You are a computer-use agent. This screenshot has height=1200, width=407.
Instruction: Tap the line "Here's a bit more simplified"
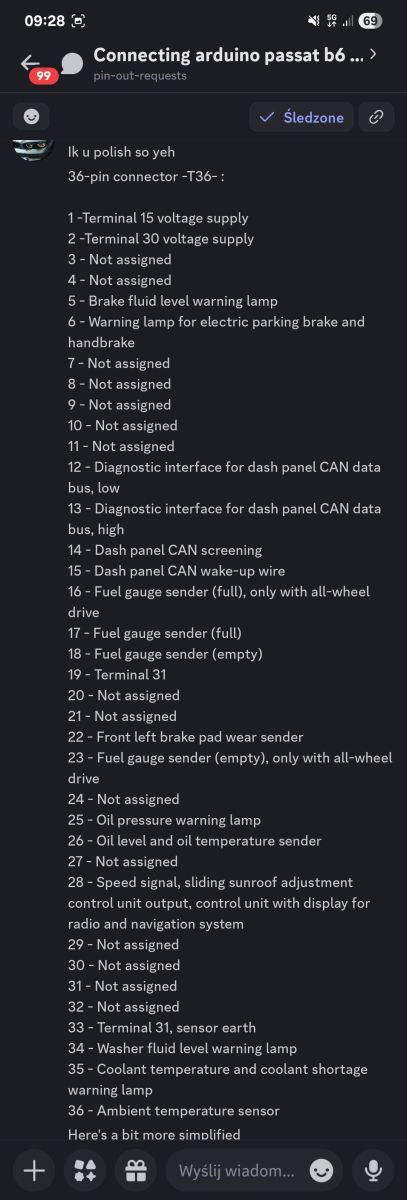tap(153, 1134)
